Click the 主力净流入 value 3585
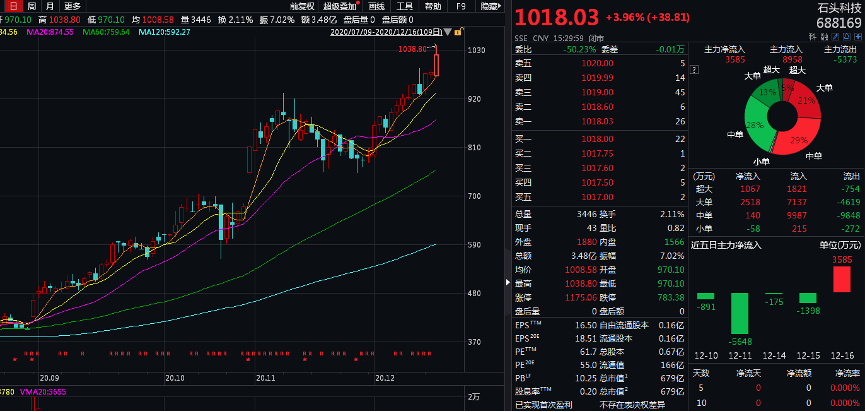 [735, 60]
